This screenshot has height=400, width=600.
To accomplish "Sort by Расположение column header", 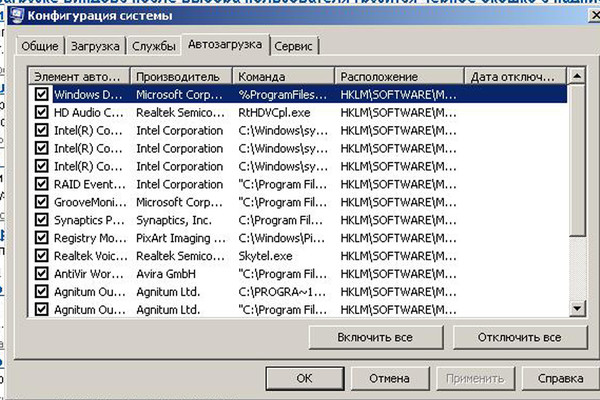I will (399, 76).
